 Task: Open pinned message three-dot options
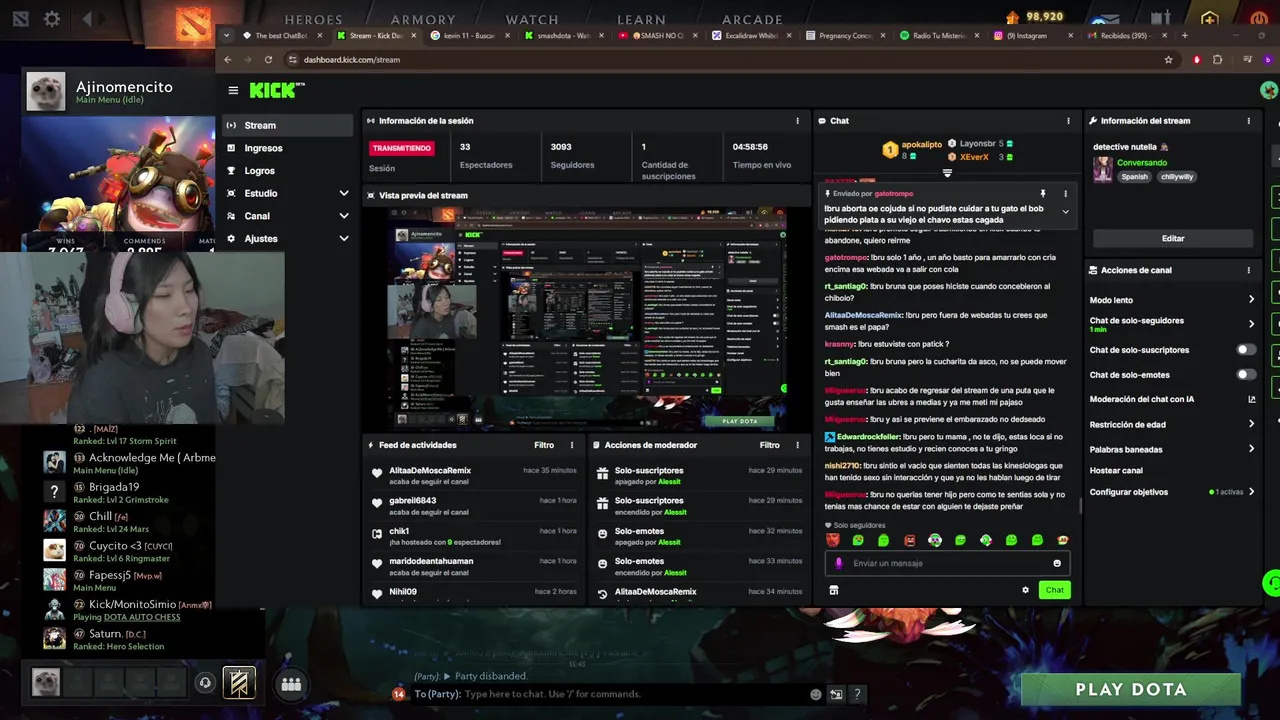(x=1065, y=194)
